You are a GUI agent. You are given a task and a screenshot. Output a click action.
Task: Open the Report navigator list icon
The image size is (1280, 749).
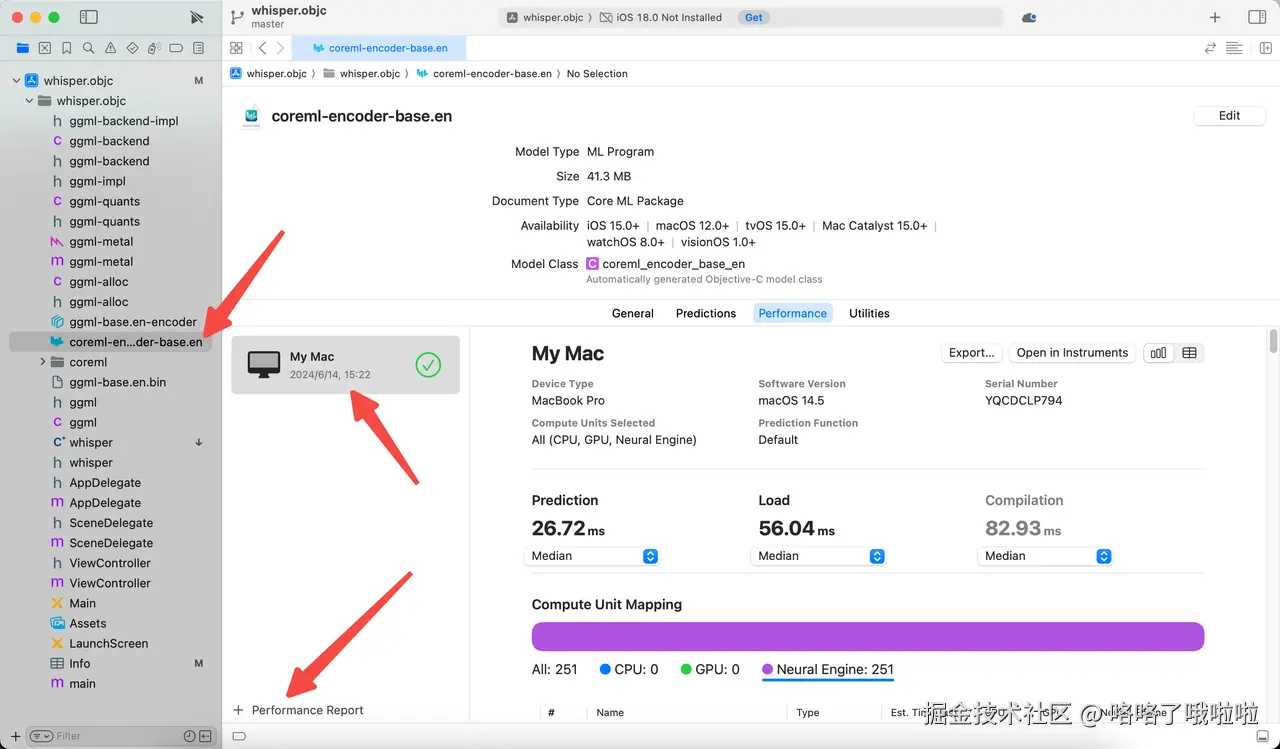coord(198,48)
